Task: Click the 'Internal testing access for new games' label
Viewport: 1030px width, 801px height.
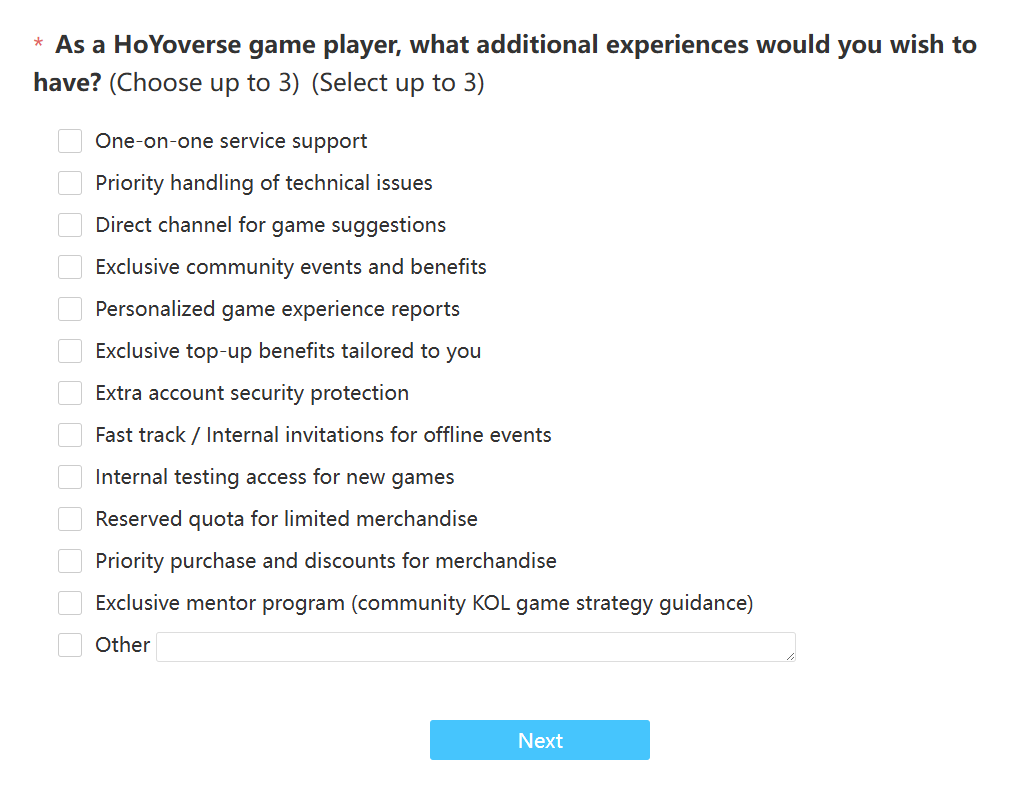Action: 275,477
